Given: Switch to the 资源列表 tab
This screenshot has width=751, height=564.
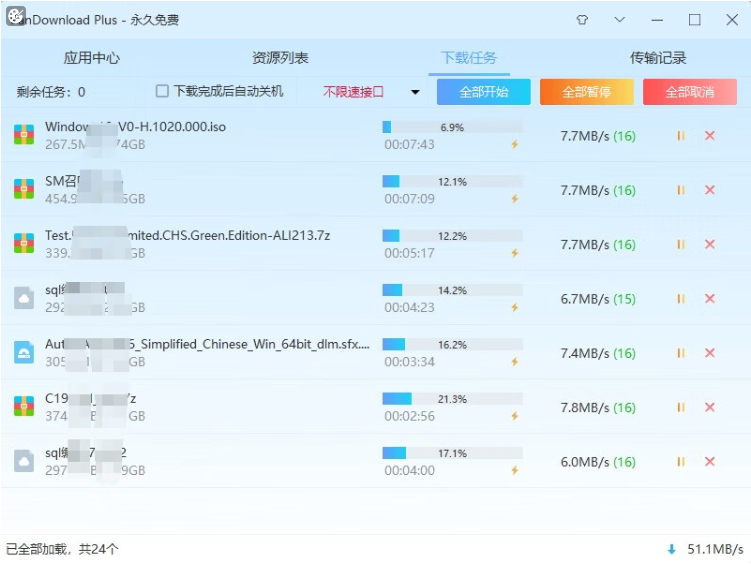Looking at the screenshot, I should [x=280, y=58].
